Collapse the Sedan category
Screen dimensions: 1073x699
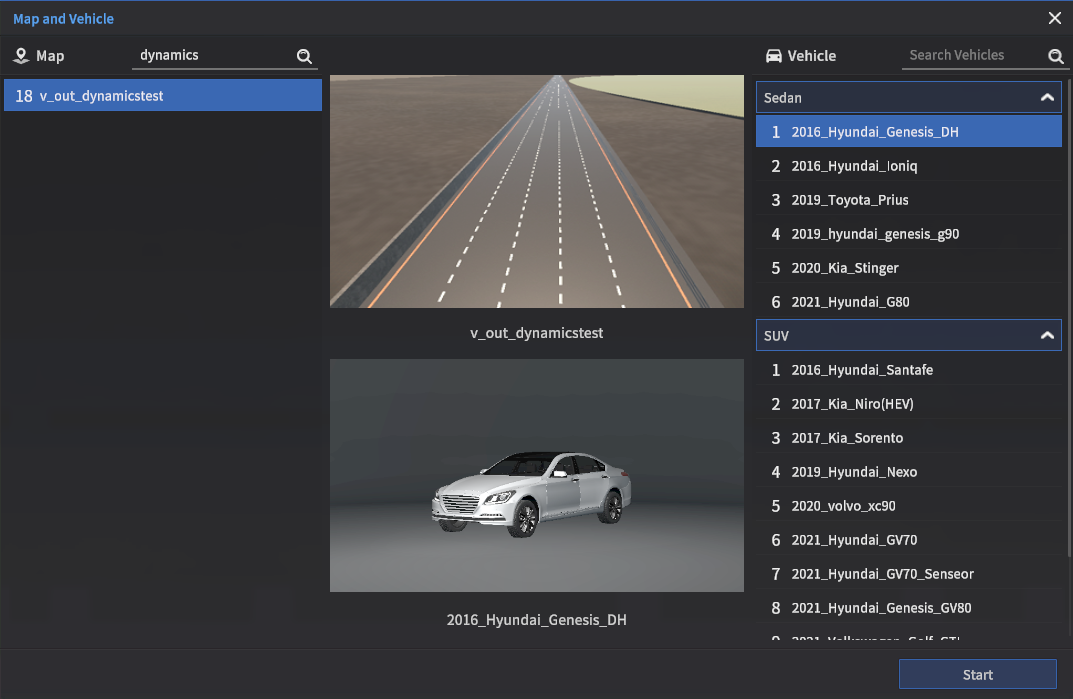[x=1047, y=98]
